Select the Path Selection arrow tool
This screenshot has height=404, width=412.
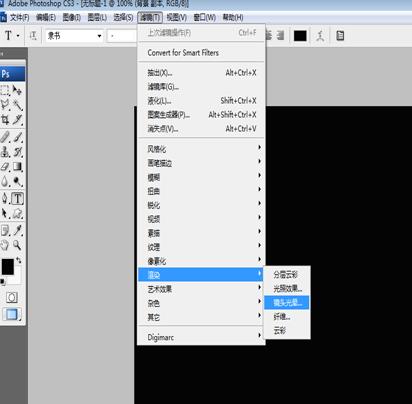5,213
